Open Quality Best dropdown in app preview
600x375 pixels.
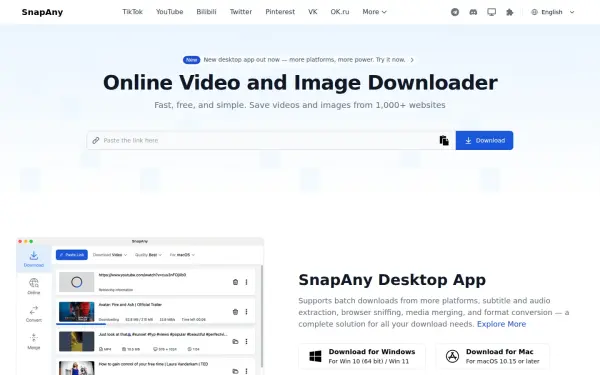[x=148, y=255]
